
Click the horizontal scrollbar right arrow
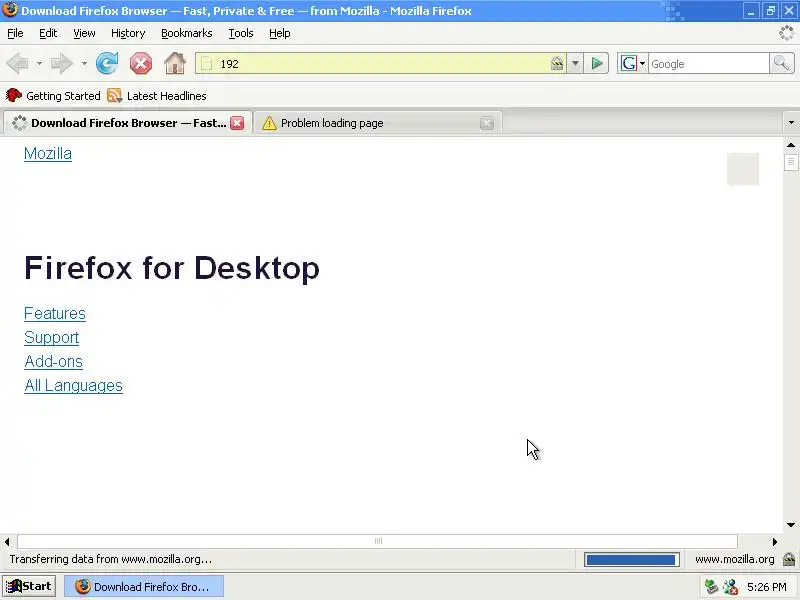(x=775, y=541)
